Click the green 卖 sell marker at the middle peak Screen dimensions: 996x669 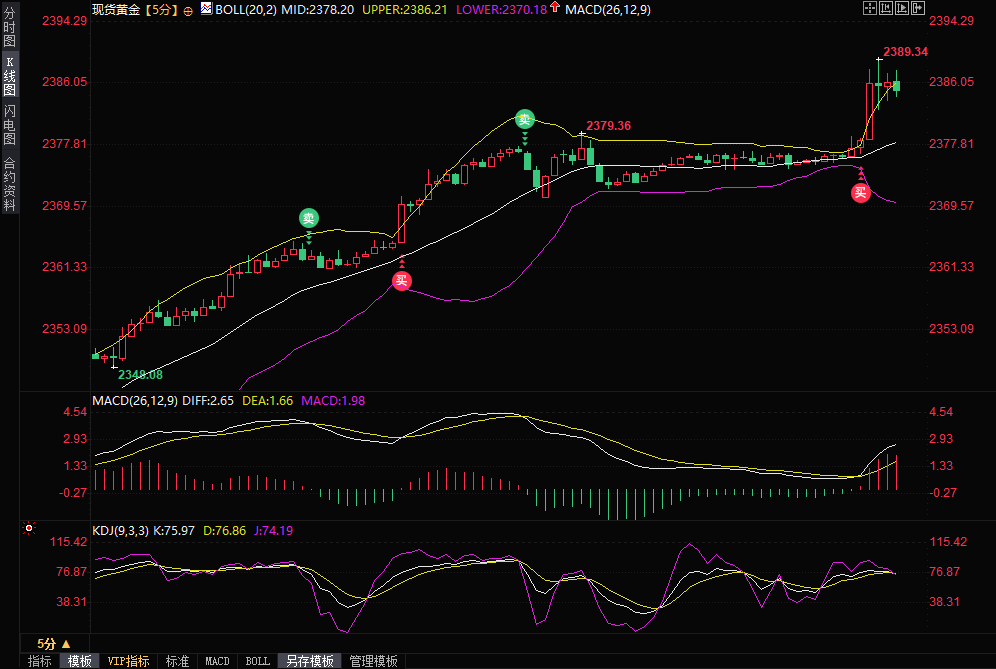click(525, 119)
